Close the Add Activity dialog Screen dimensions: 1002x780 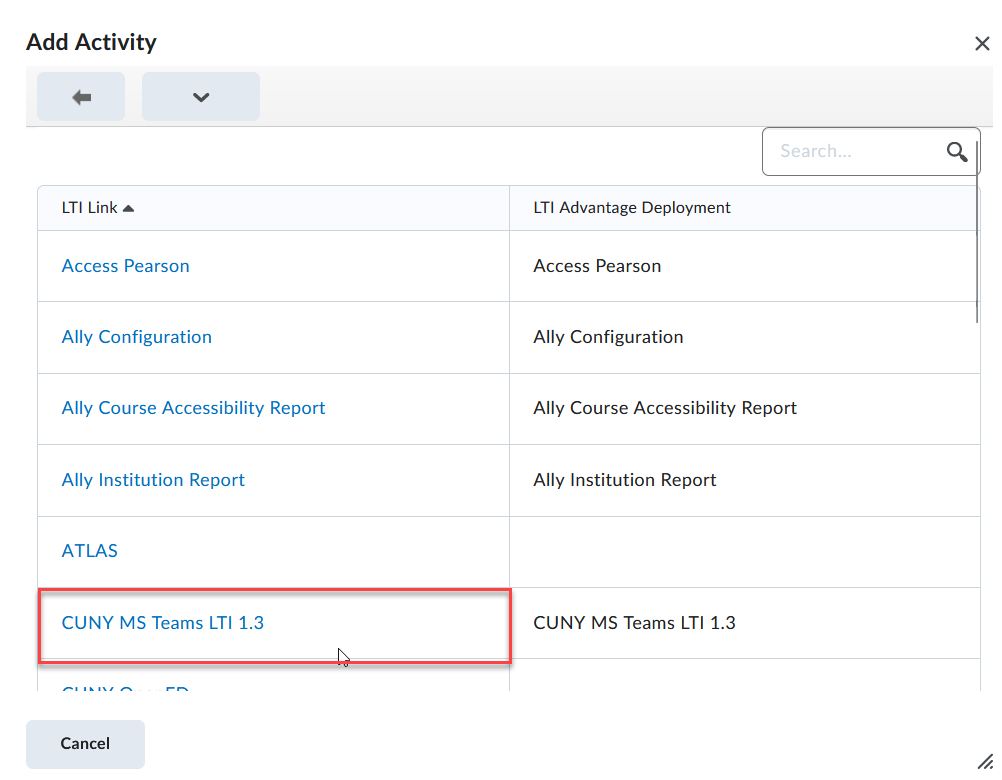coord(981,43)
